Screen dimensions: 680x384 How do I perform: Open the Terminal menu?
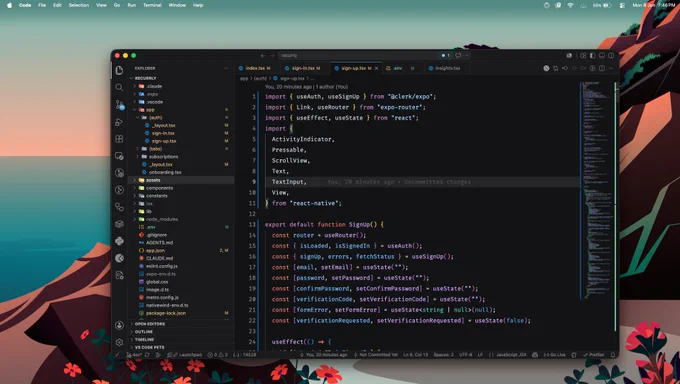pos(152,5)
